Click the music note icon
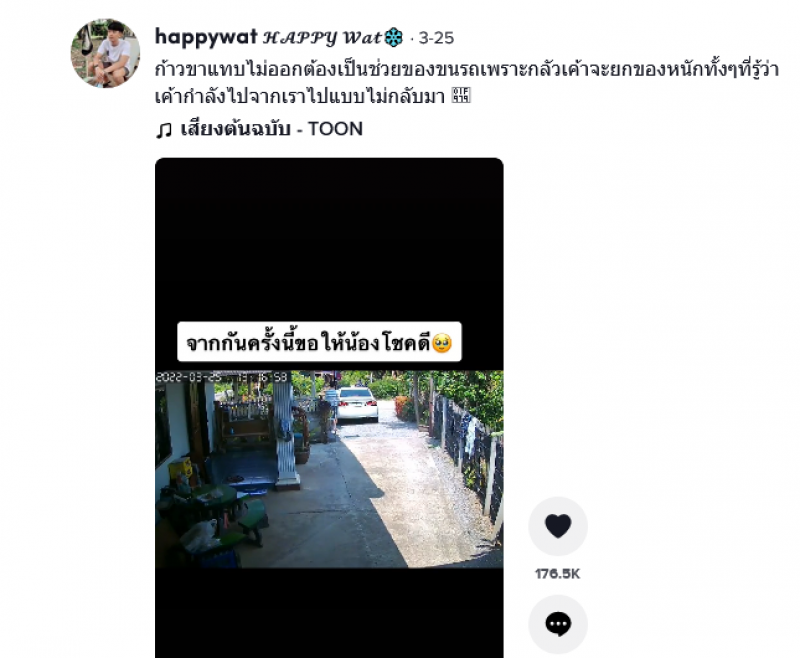Screen dimensions: 800x658 164,130
